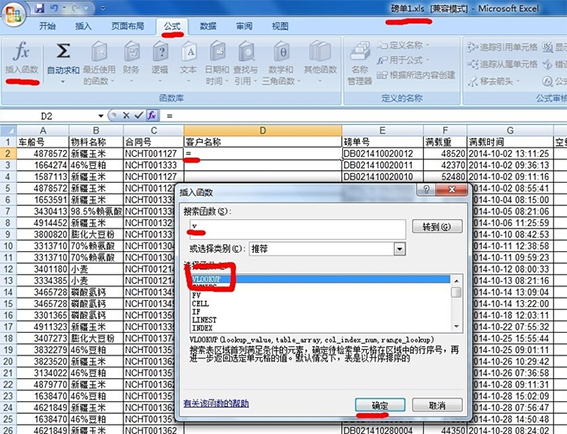
Task: Open 最近使用的函数 library
Action: tap(99, 63)
